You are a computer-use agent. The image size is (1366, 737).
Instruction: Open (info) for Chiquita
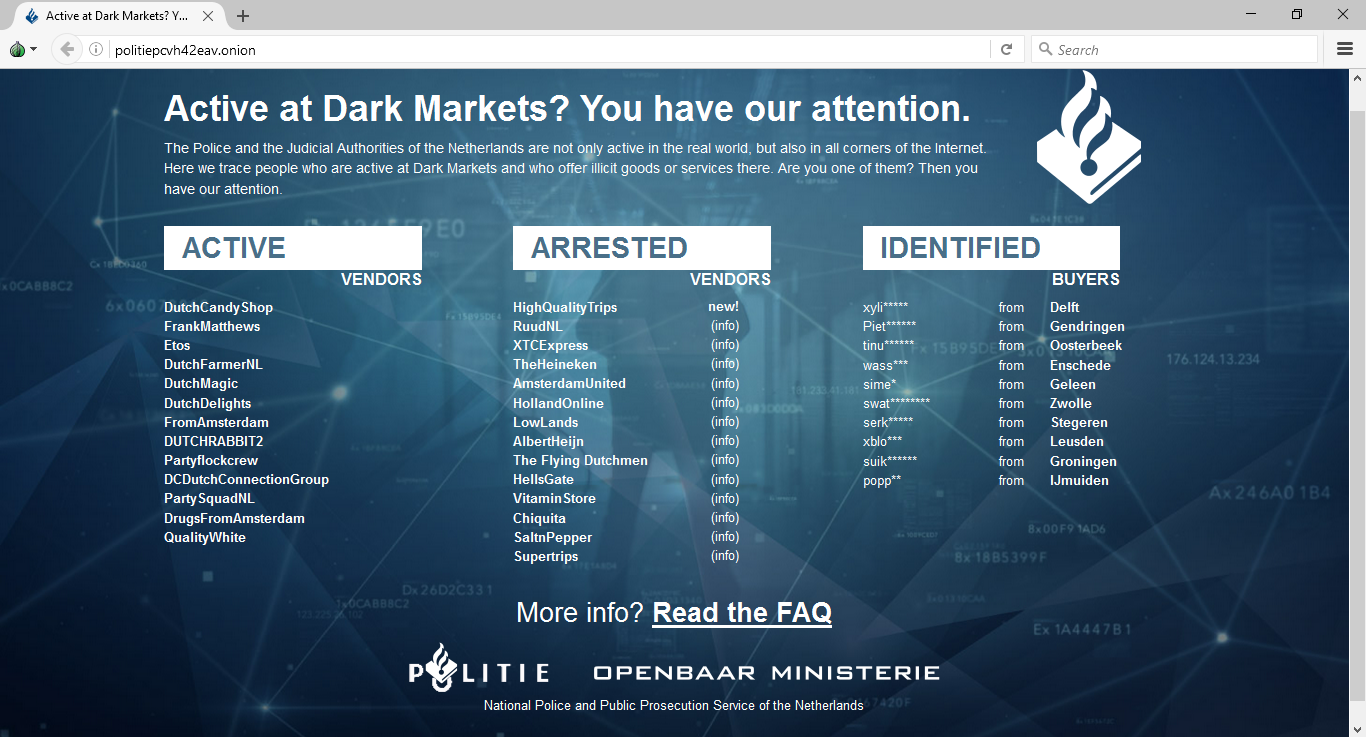pyautogui.click(x=725, y=518)
